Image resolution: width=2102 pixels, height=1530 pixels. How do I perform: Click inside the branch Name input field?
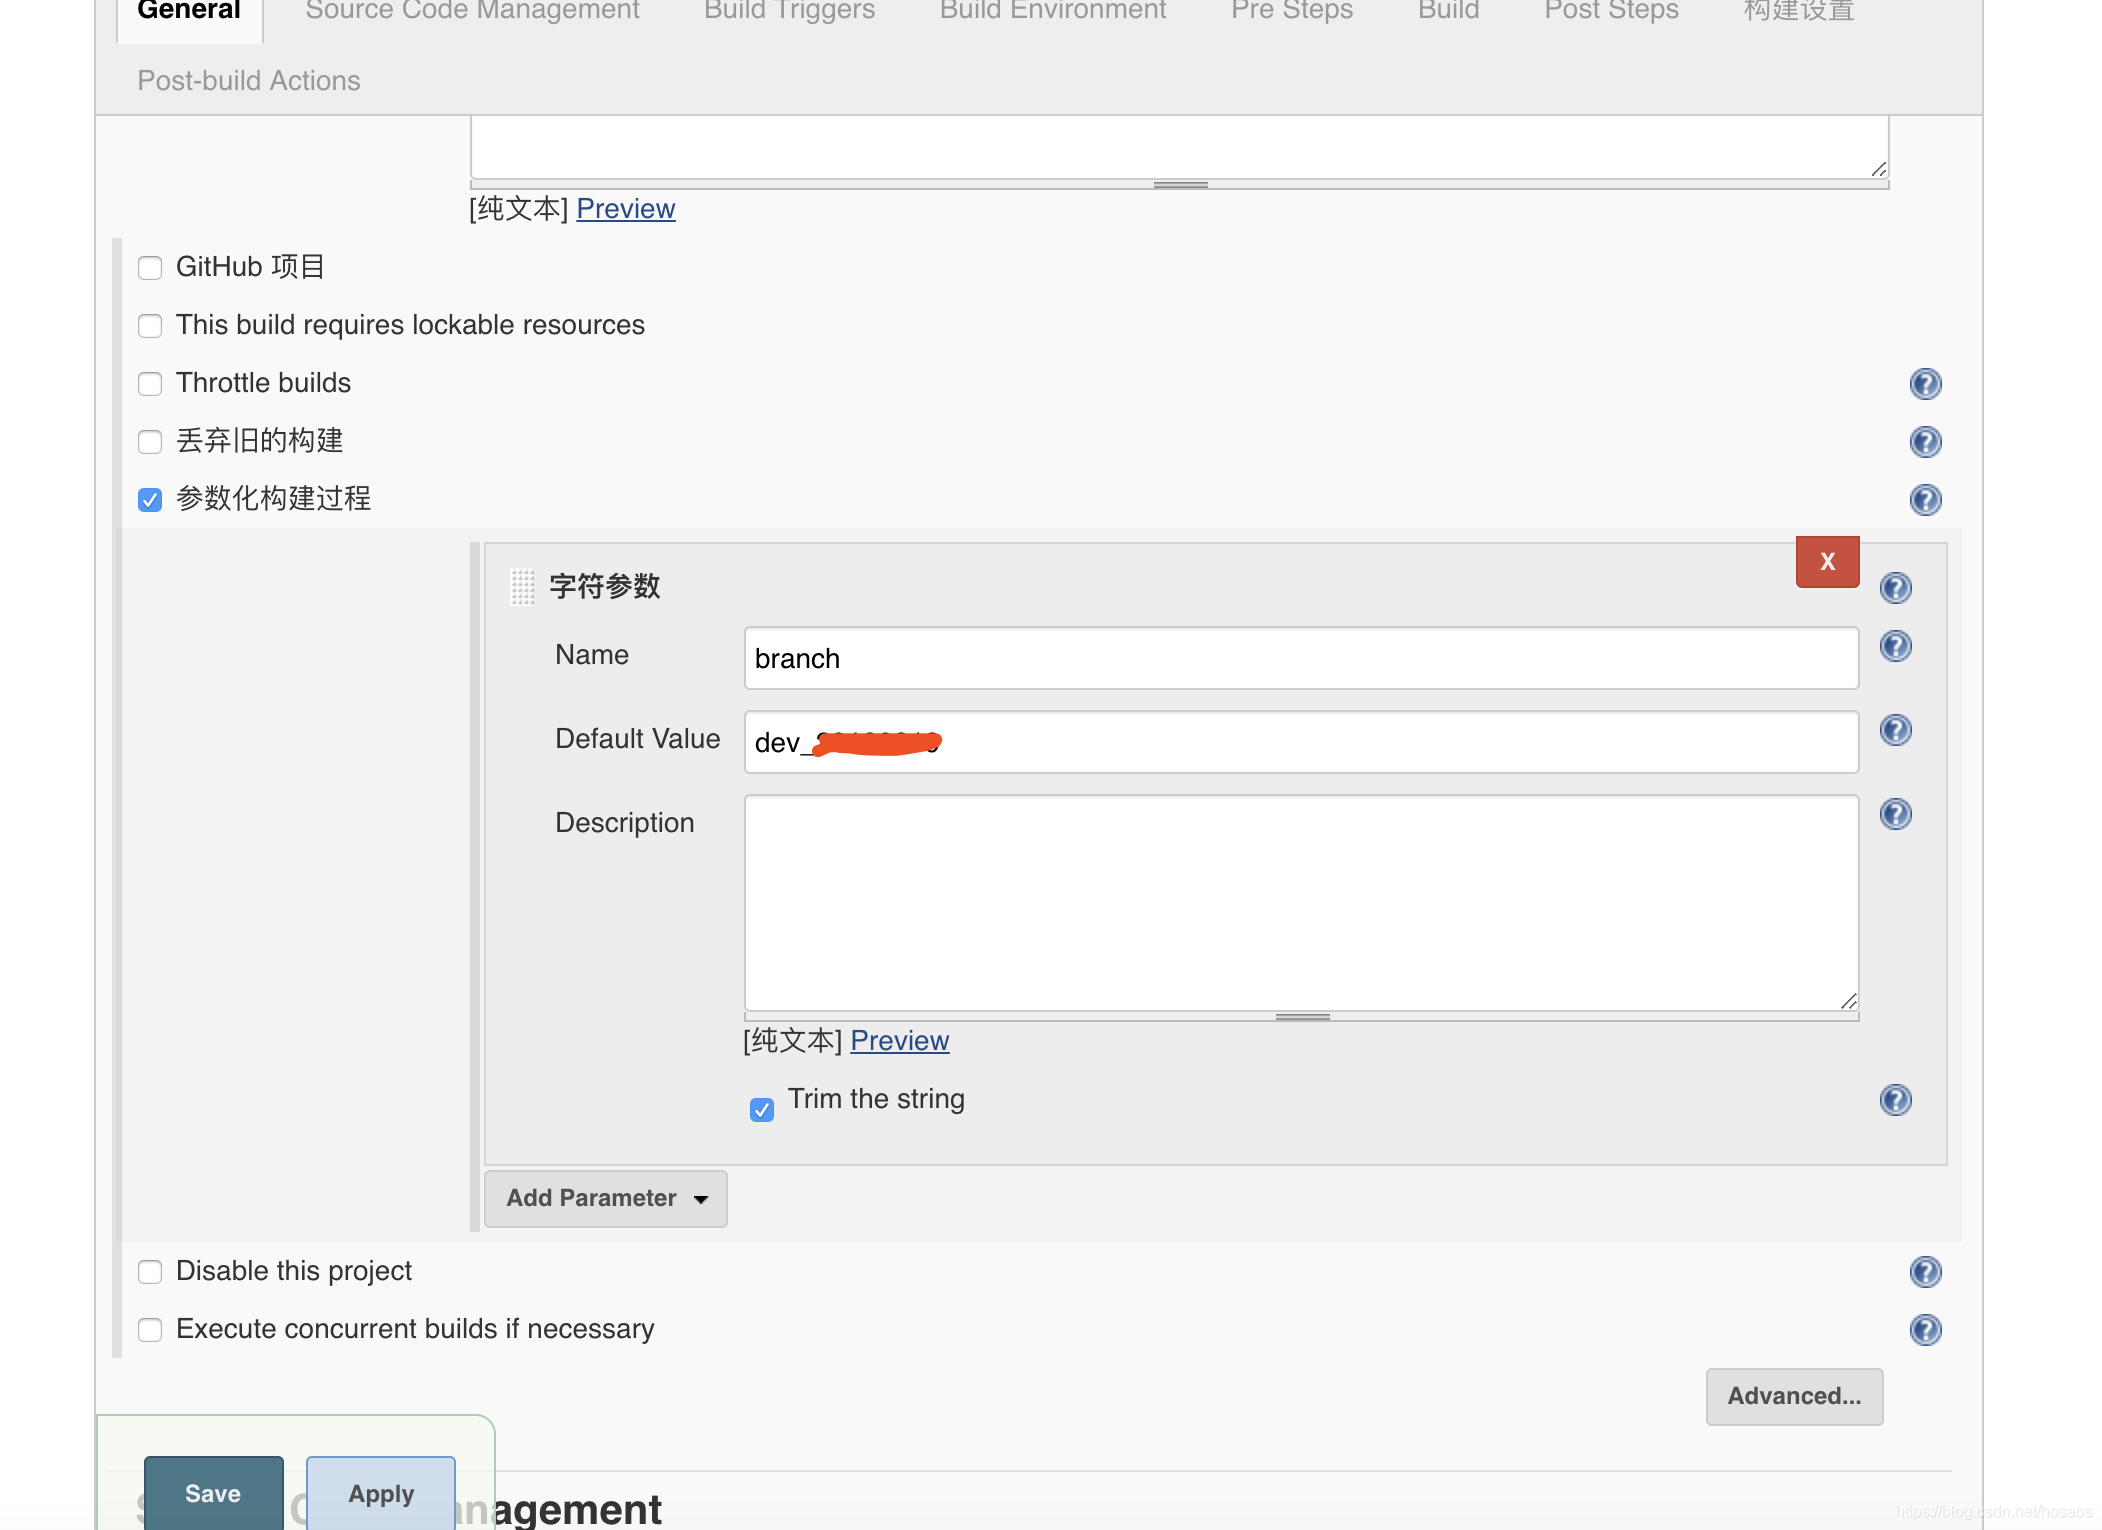[x=1300, y=658]
